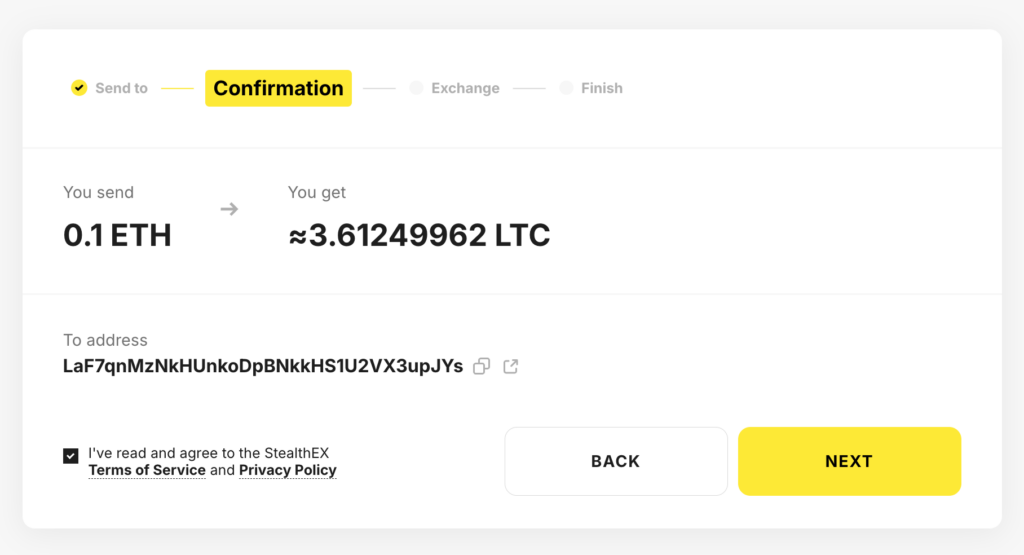Select the Finish step label
Image resolution: width=1024 pixels, height=555 pixels.
(x=601, y=88)
